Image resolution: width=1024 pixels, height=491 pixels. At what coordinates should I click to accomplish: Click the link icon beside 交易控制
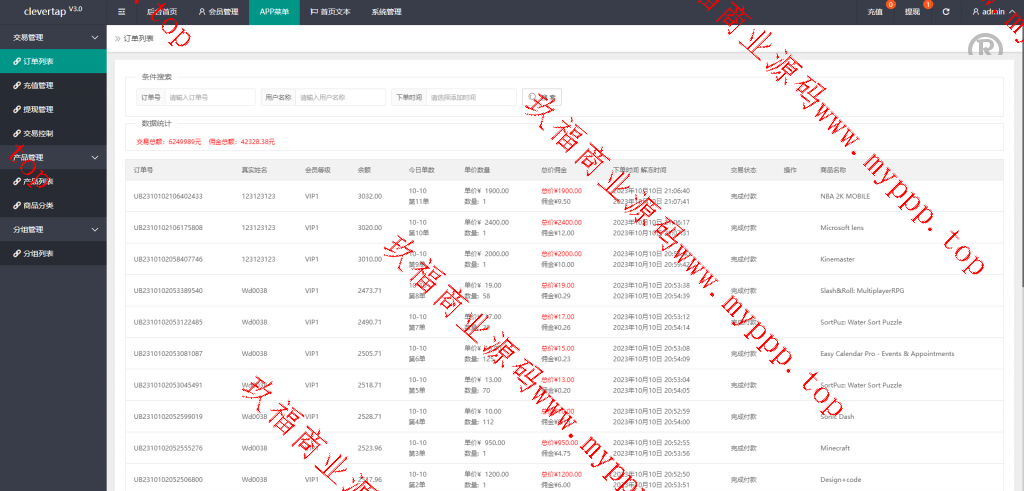pos(16,133)
